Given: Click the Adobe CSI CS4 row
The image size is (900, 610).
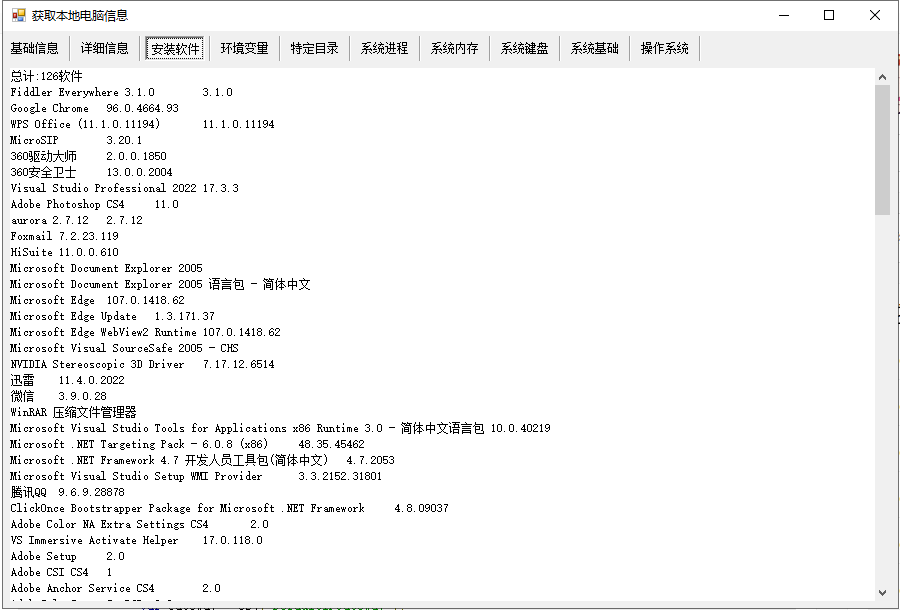Looking at the screenshot, I should pos(61,574).
